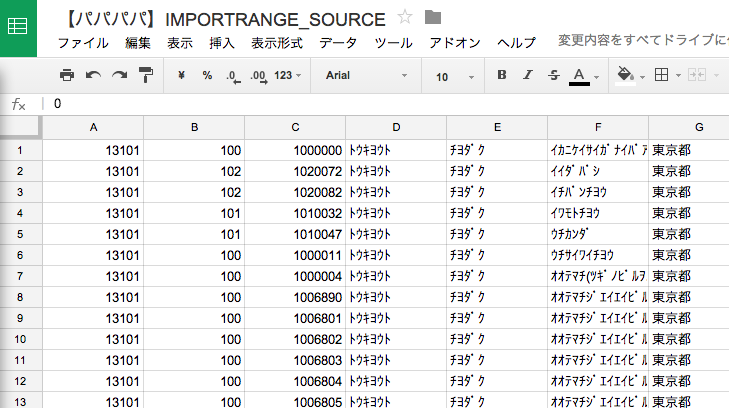Click cell ｳﾁｻｲﾜｲﾁﾖｳ in column F

point(598,255)
